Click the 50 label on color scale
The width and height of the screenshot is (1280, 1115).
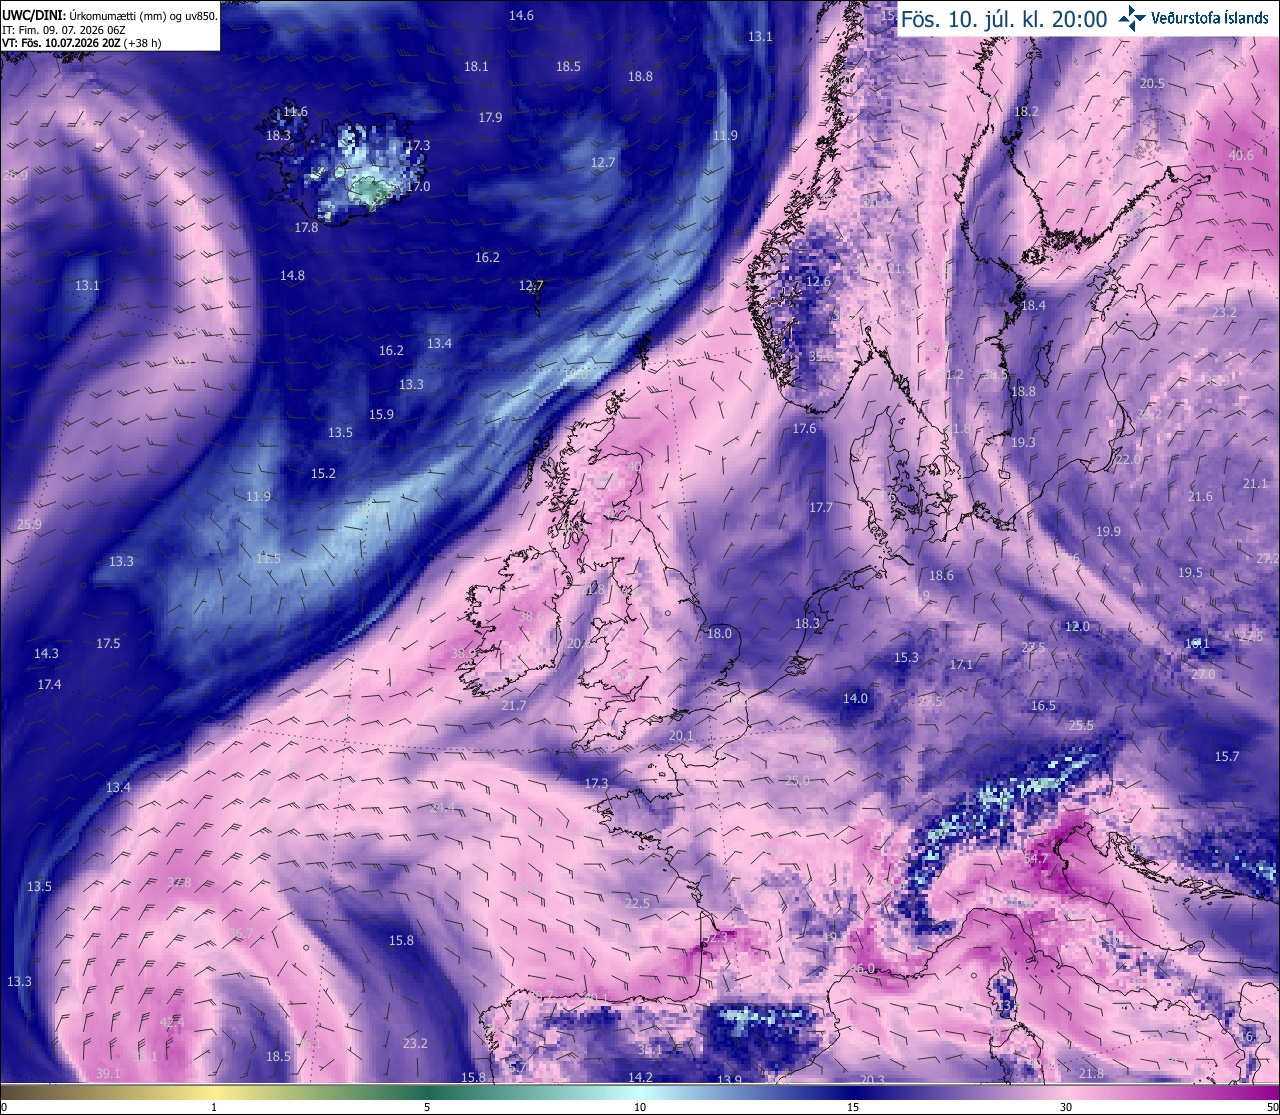point(1271,1107)
